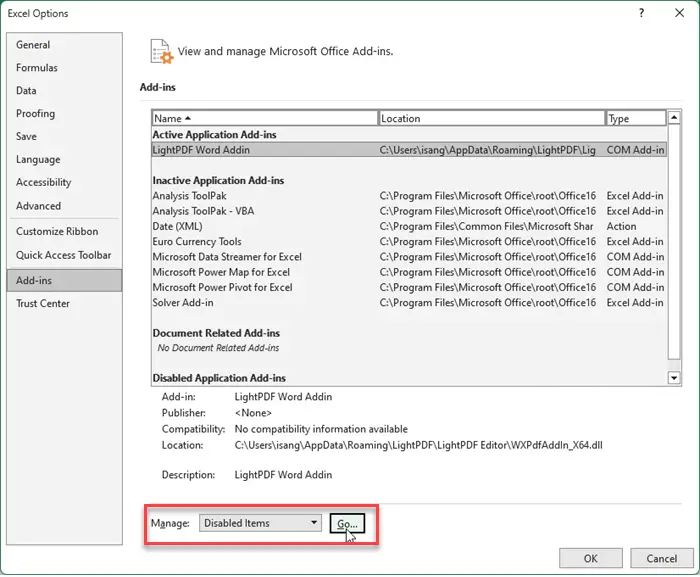This screenshot has width=700, height=577.
Task: Click the list scroll up arrow
Action: point(674,117)
